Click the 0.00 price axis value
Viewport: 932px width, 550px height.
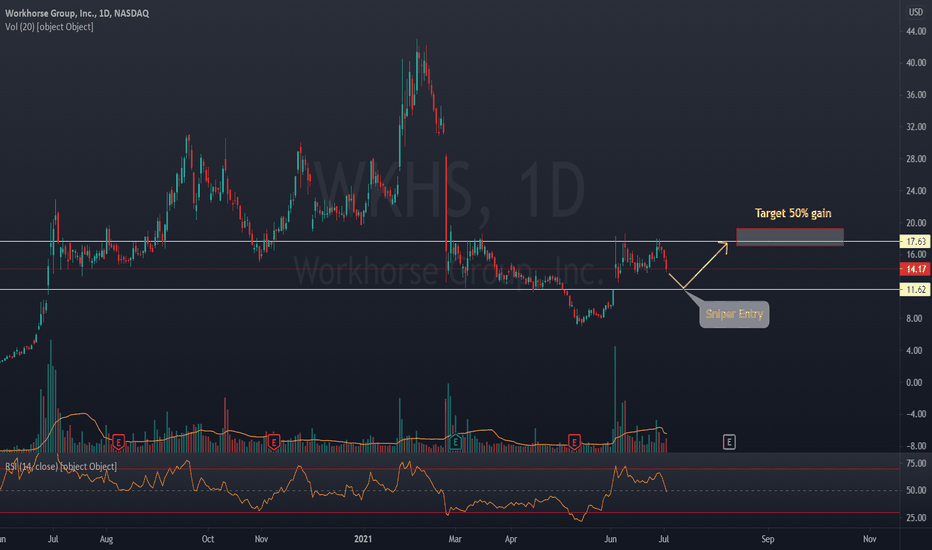pos(916,382)
